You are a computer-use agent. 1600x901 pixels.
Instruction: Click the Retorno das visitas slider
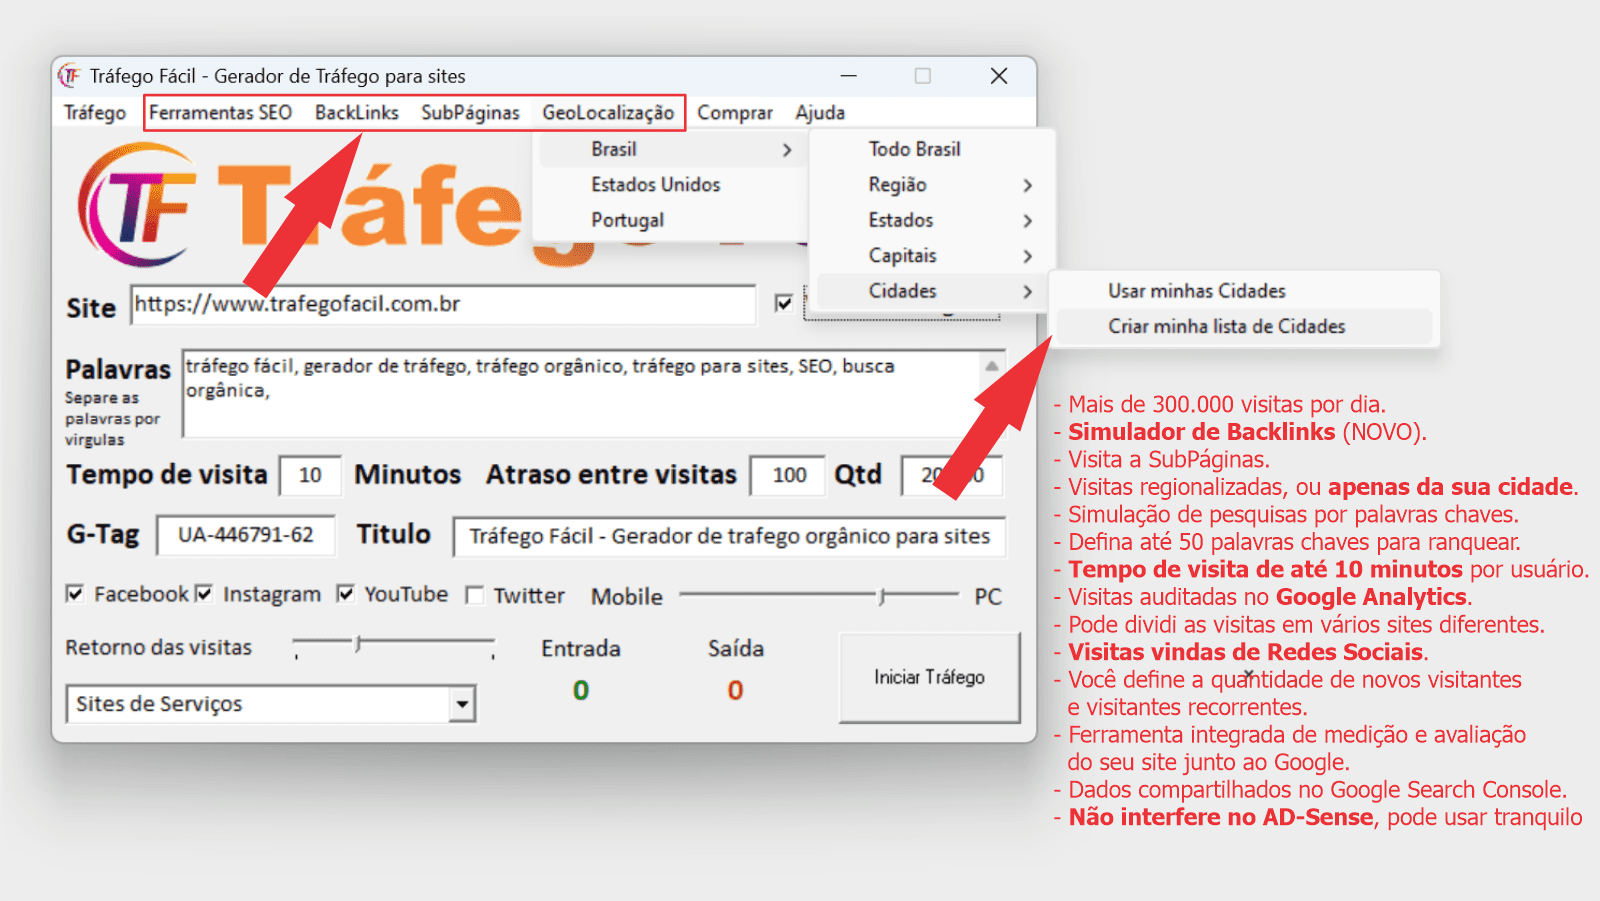click(394, 646)
